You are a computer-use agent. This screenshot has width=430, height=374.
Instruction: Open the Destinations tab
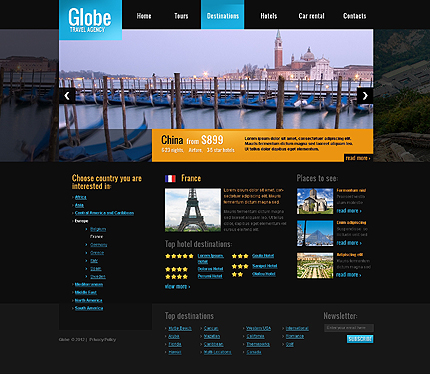pos(223,15)
